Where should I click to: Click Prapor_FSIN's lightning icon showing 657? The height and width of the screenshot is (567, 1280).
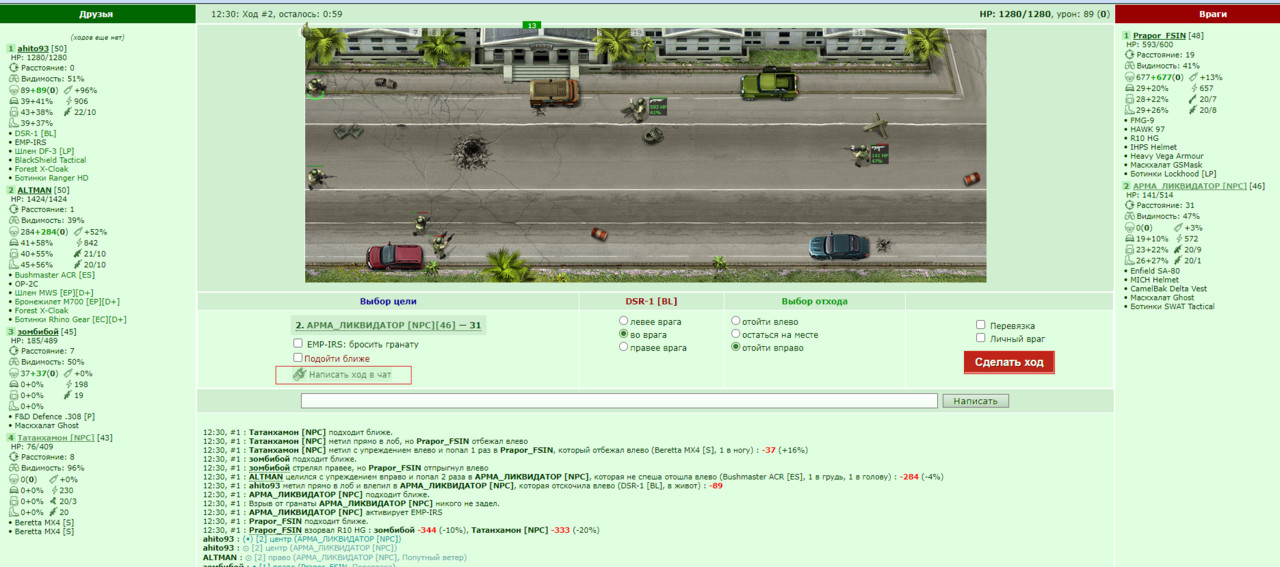[x=1192, y=88]
